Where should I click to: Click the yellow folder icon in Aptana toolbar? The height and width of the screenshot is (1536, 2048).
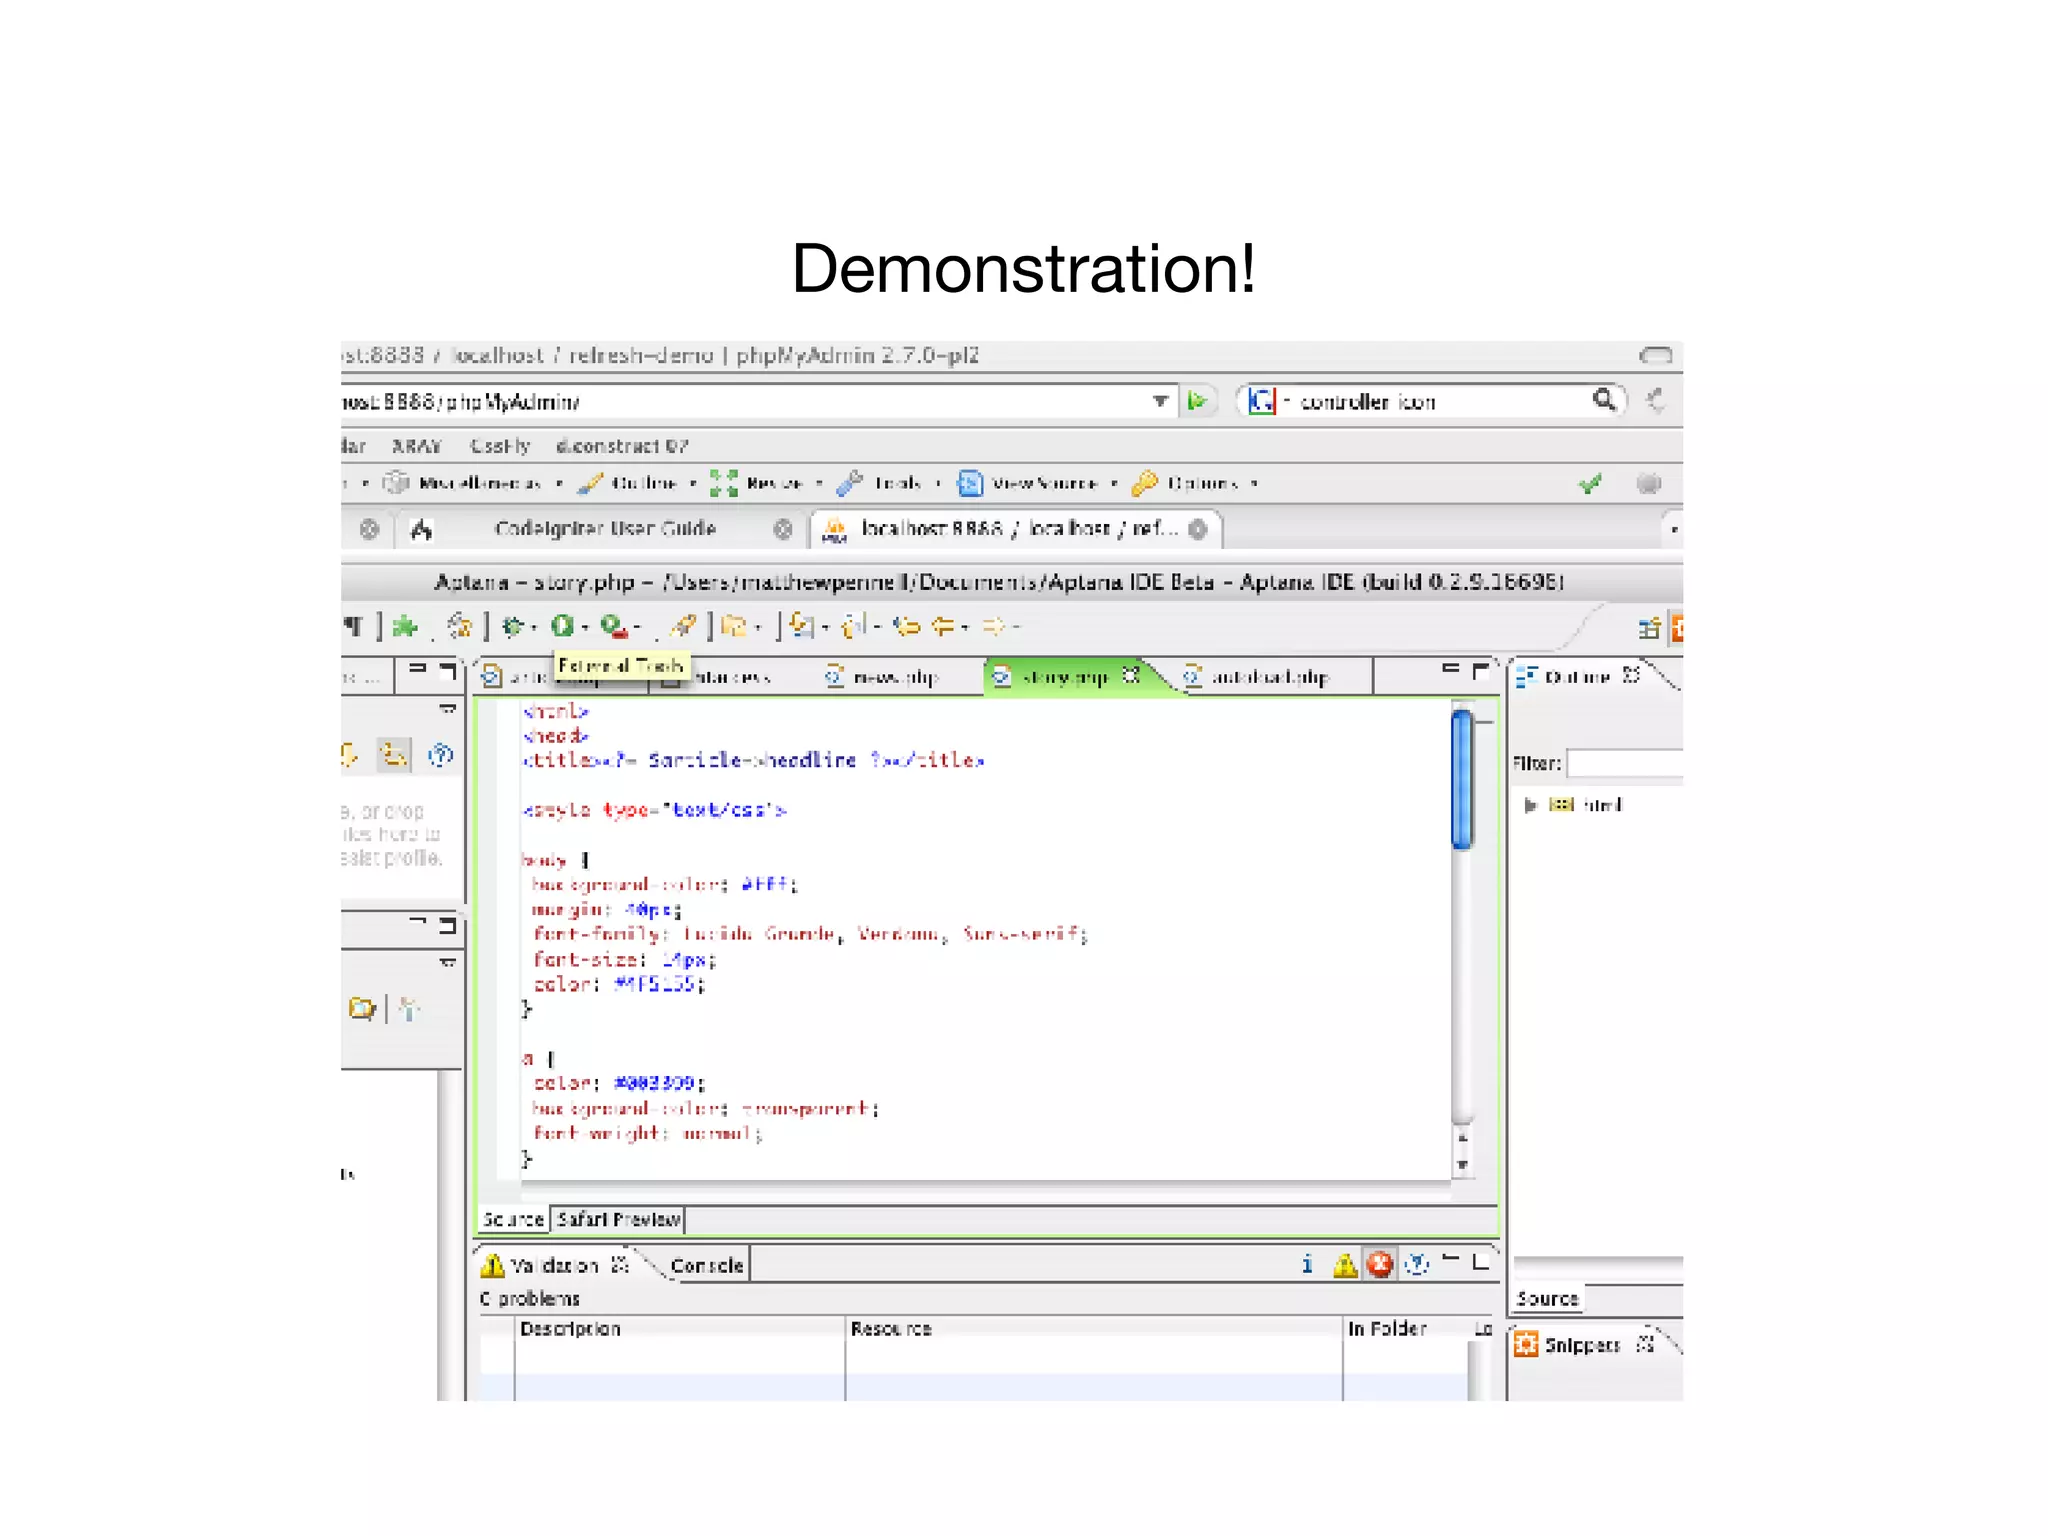point(734,627)
